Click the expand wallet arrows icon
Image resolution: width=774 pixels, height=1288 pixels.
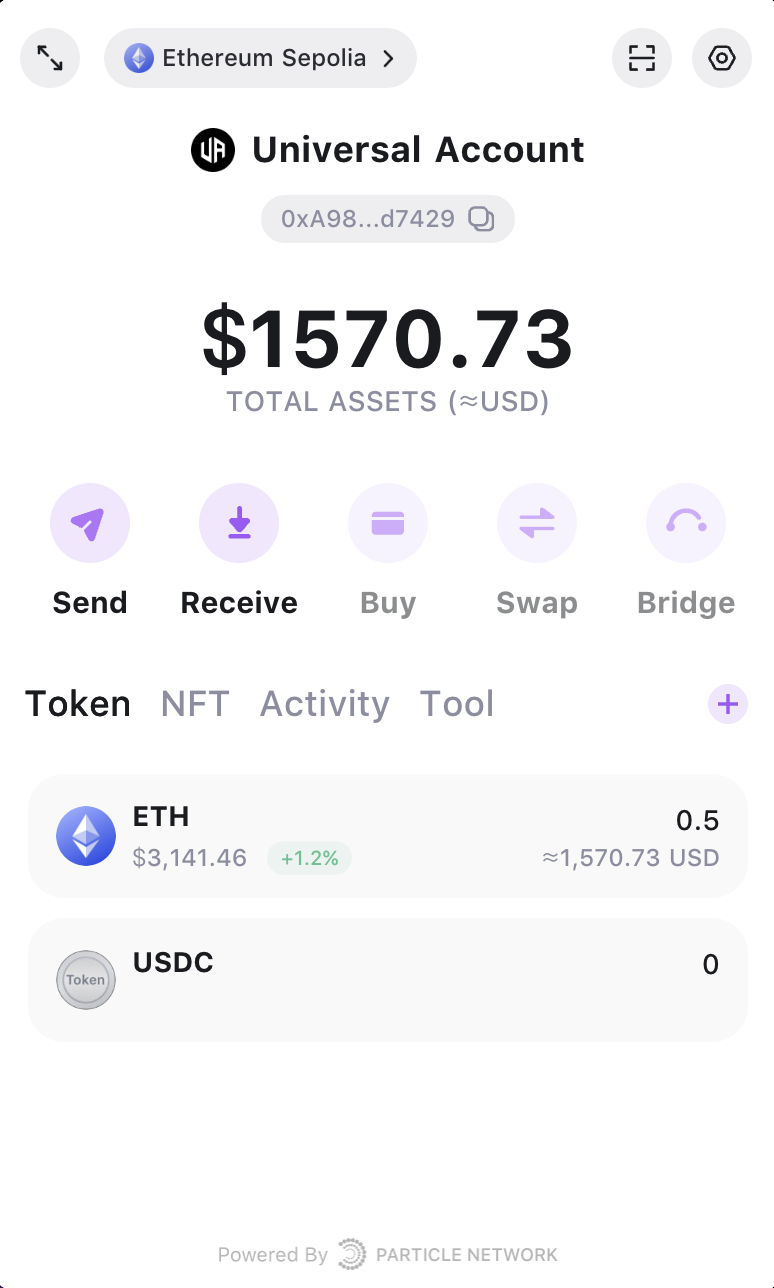pyautogui.click(x=50, y=58)
